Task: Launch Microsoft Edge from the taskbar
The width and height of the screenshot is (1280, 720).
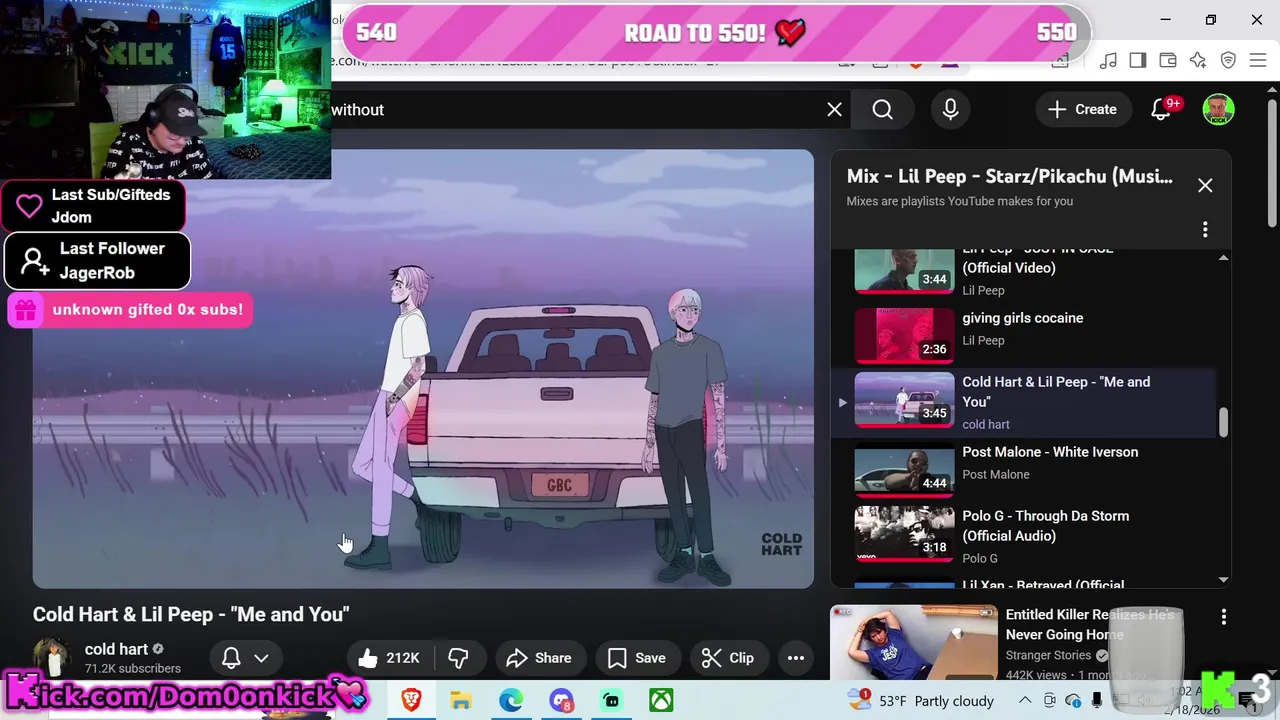Action: pos(511,700)
